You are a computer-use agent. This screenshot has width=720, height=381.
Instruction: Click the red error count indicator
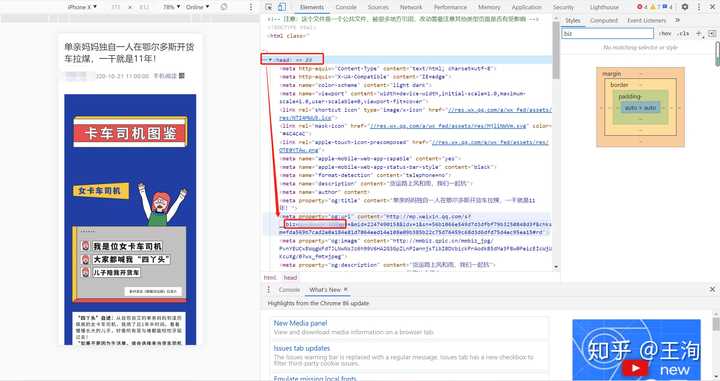coord(642,7)
